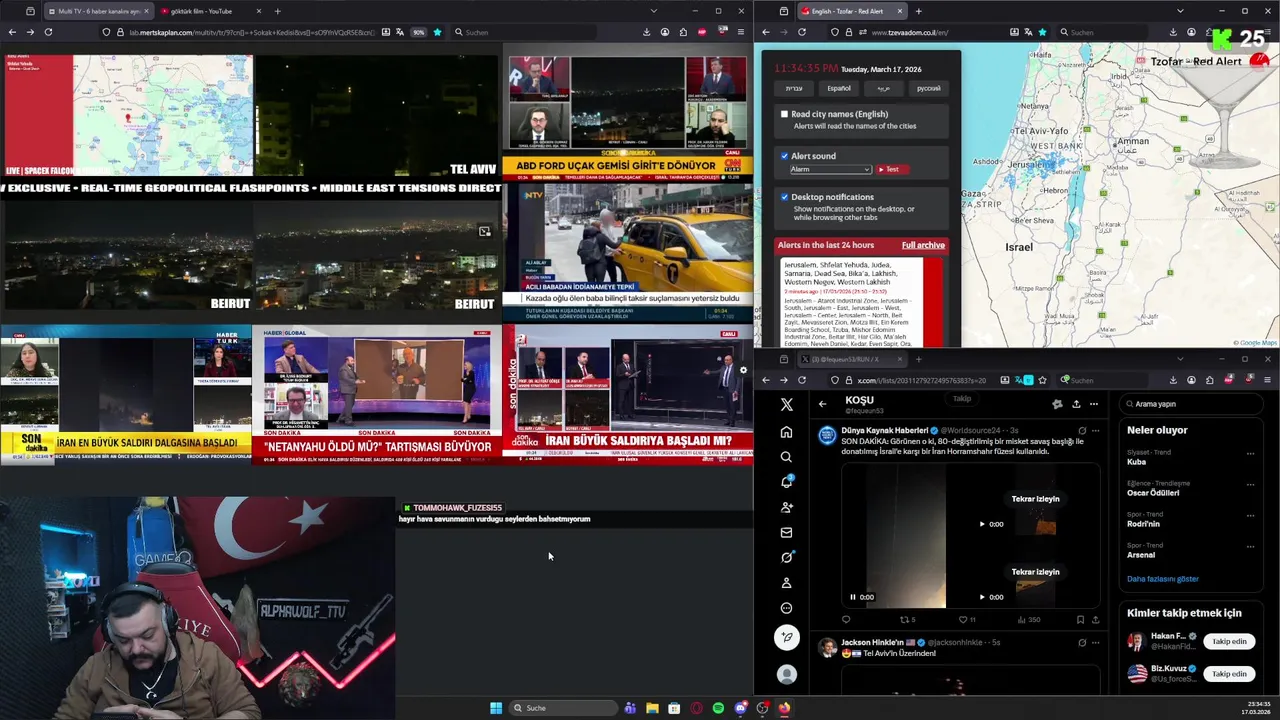
Task: Open X messages envelope icon
Action: coord(786,532)
